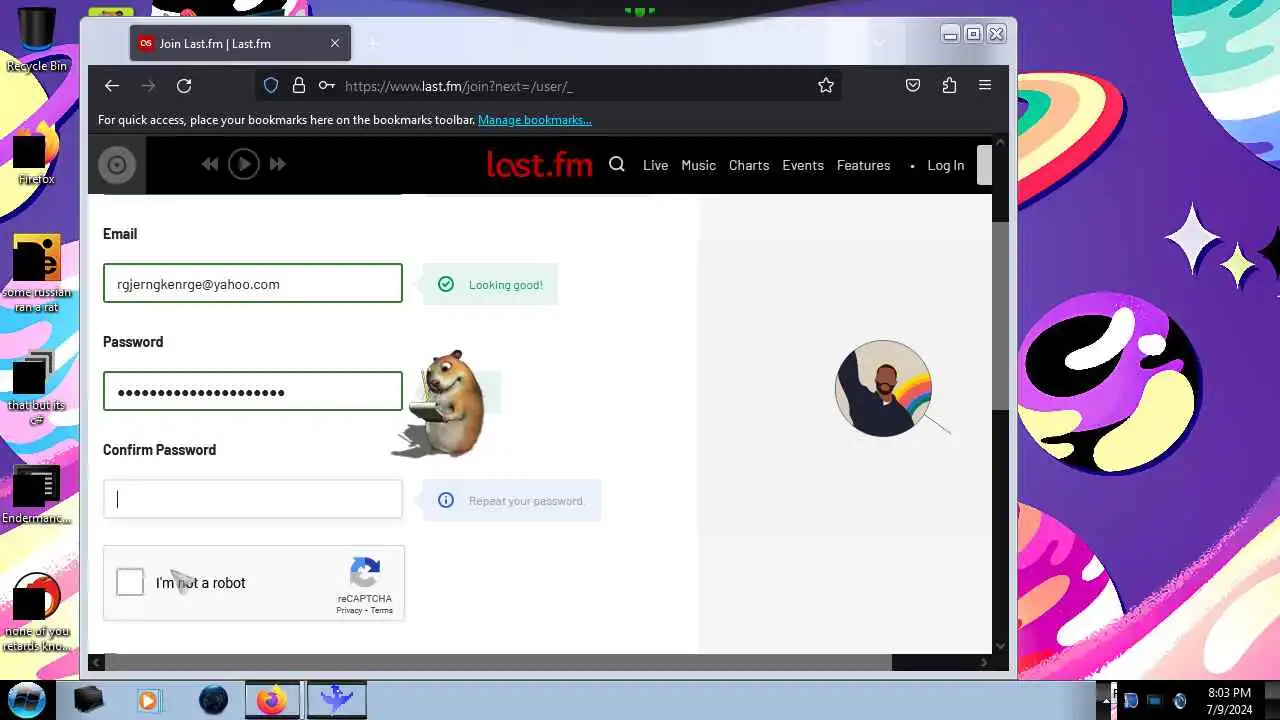The image size is (1280, 720).
Task: Open Firefox desktop shortcut
Action: (36, 155)
